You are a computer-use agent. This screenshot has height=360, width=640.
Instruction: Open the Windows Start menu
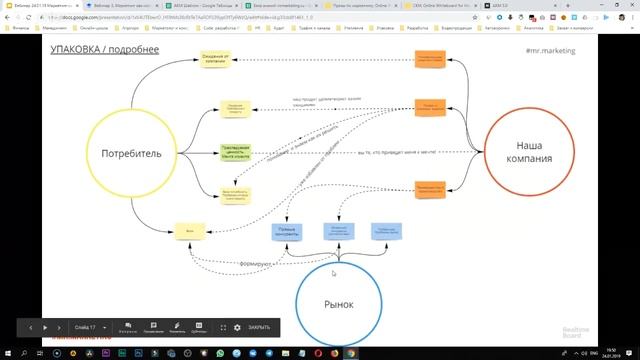tap(7, 353)
